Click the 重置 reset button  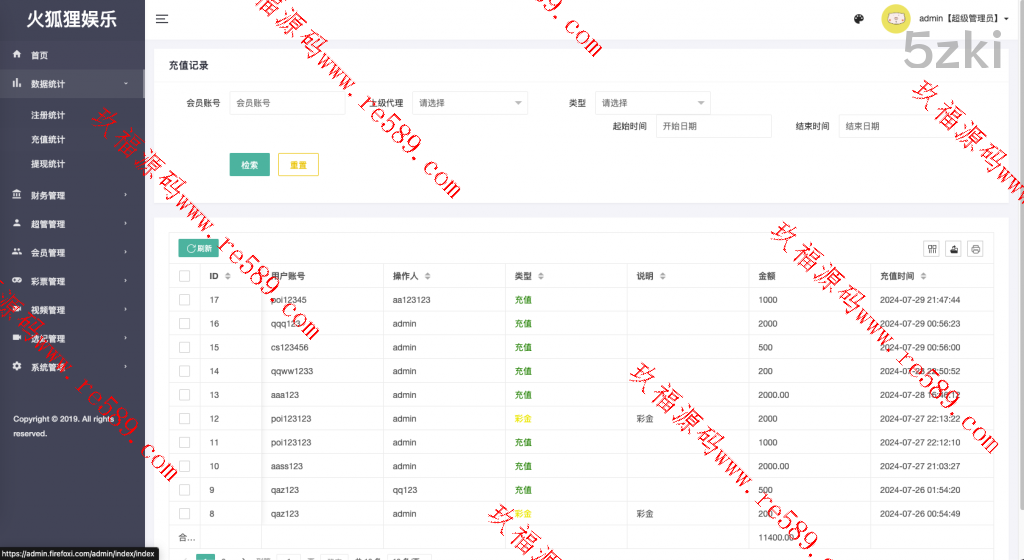click(x=298, y=164)
